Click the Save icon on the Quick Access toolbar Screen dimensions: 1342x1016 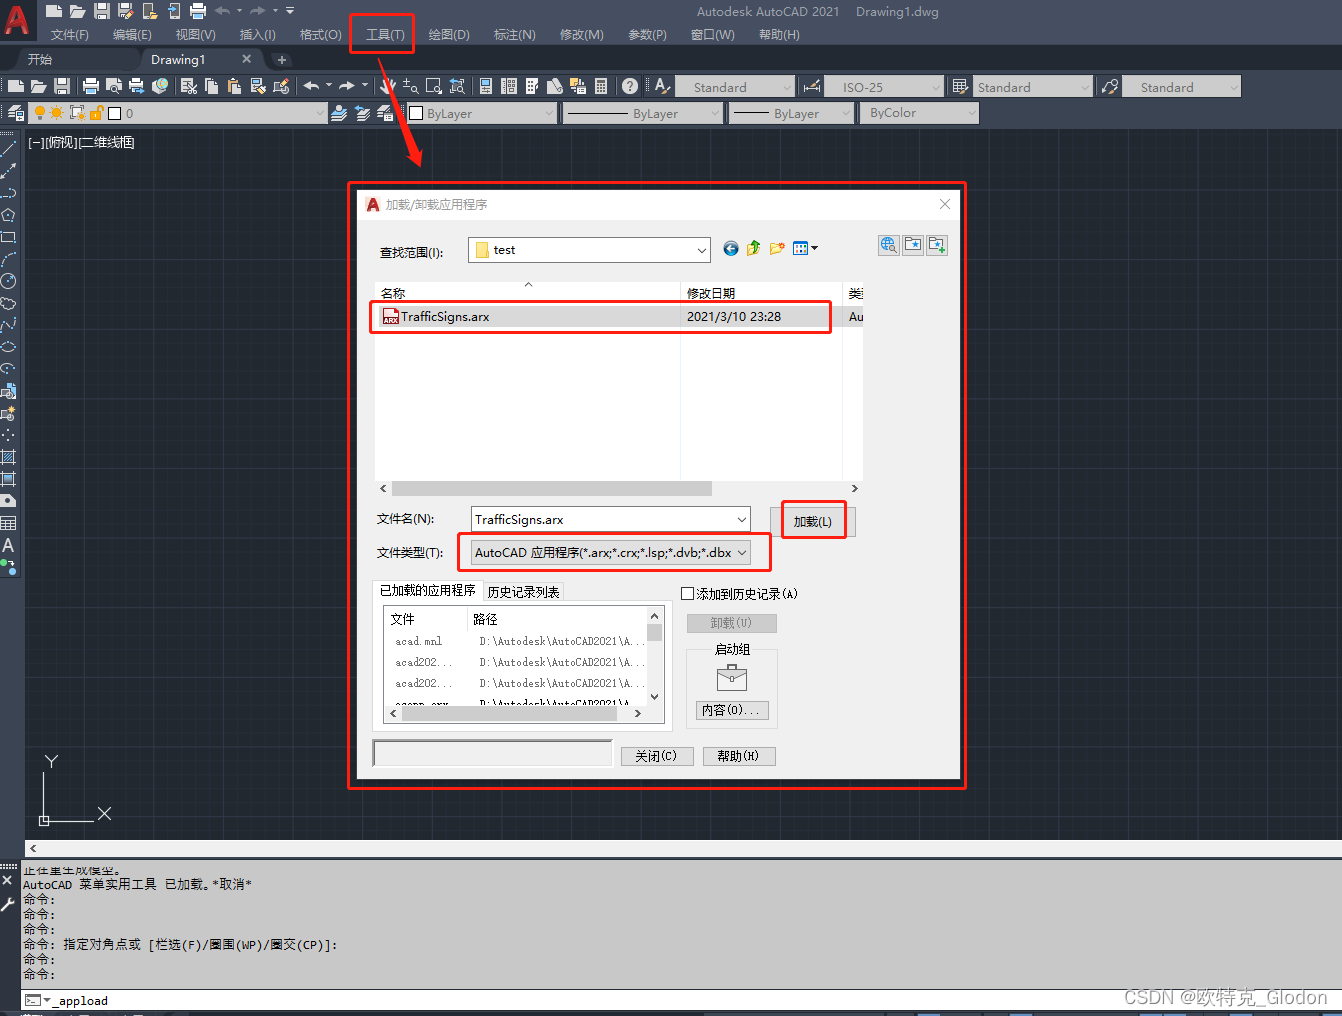103,11
